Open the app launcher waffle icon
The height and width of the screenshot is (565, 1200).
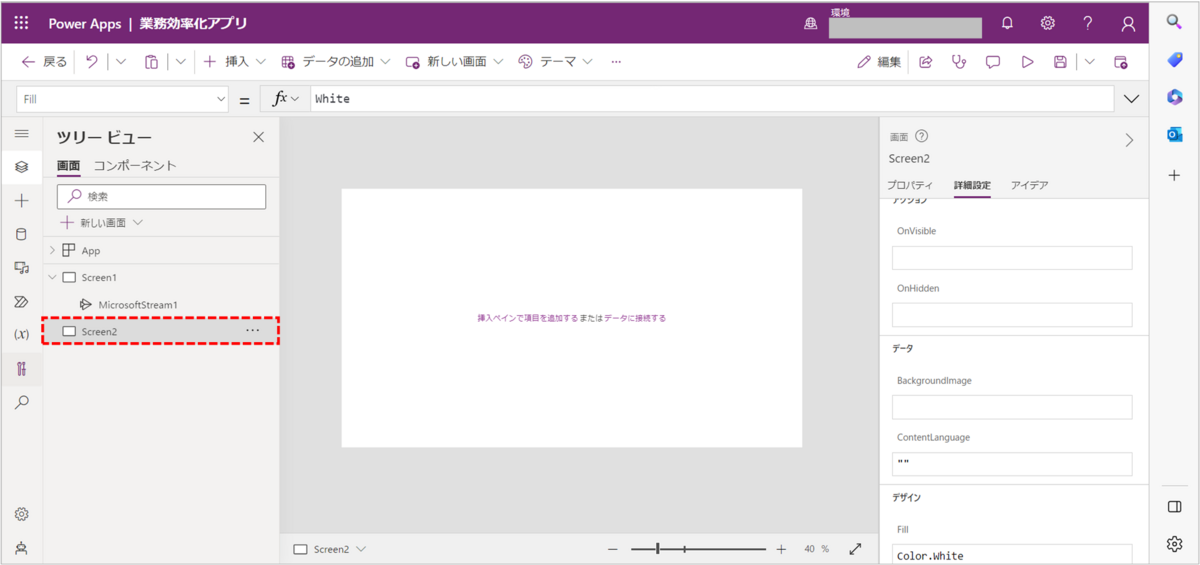pos(21,24)
